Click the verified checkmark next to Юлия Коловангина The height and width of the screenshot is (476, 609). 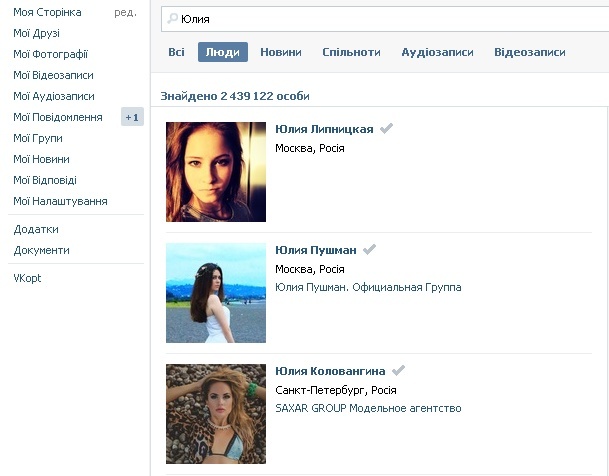(x=398, y=370)
